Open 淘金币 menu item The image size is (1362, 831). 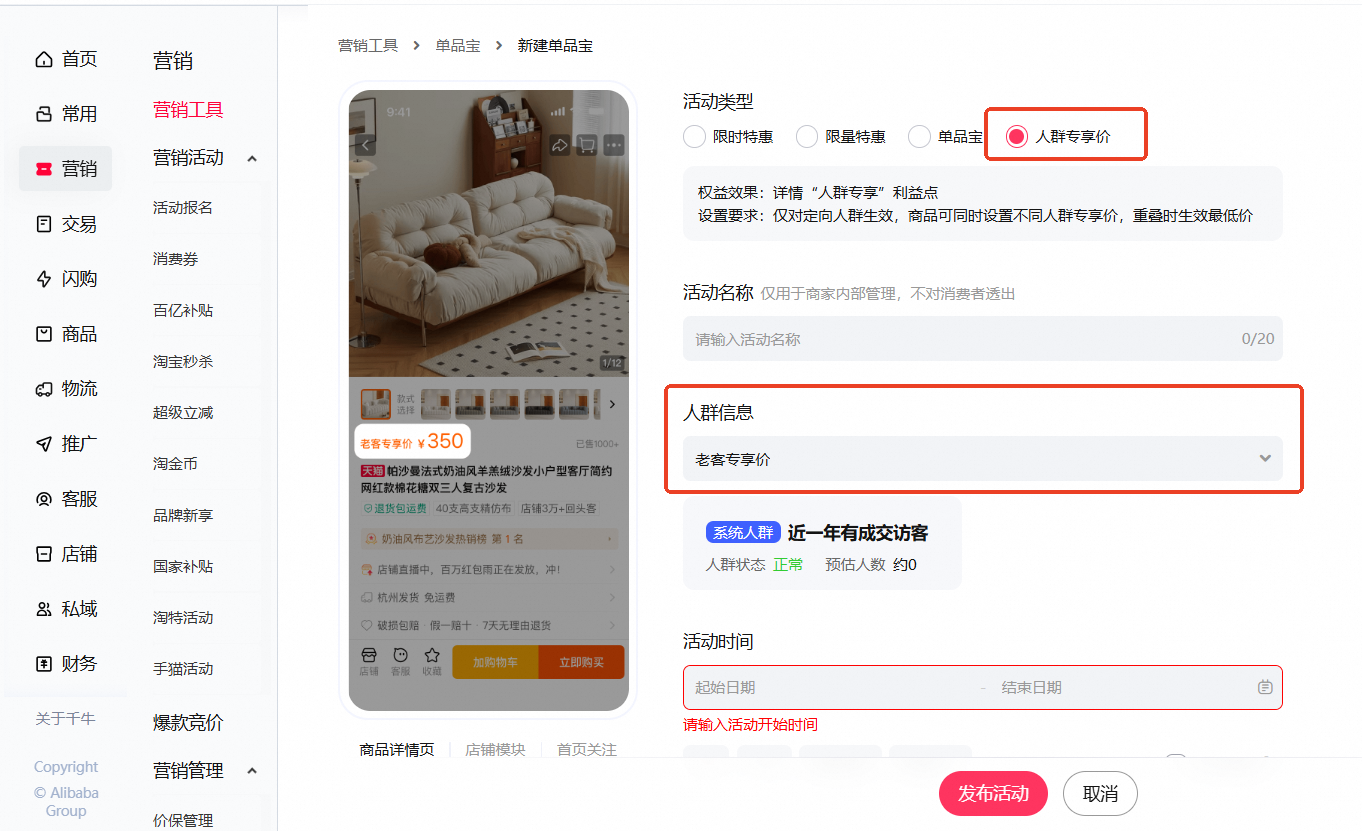pos(176,464)
